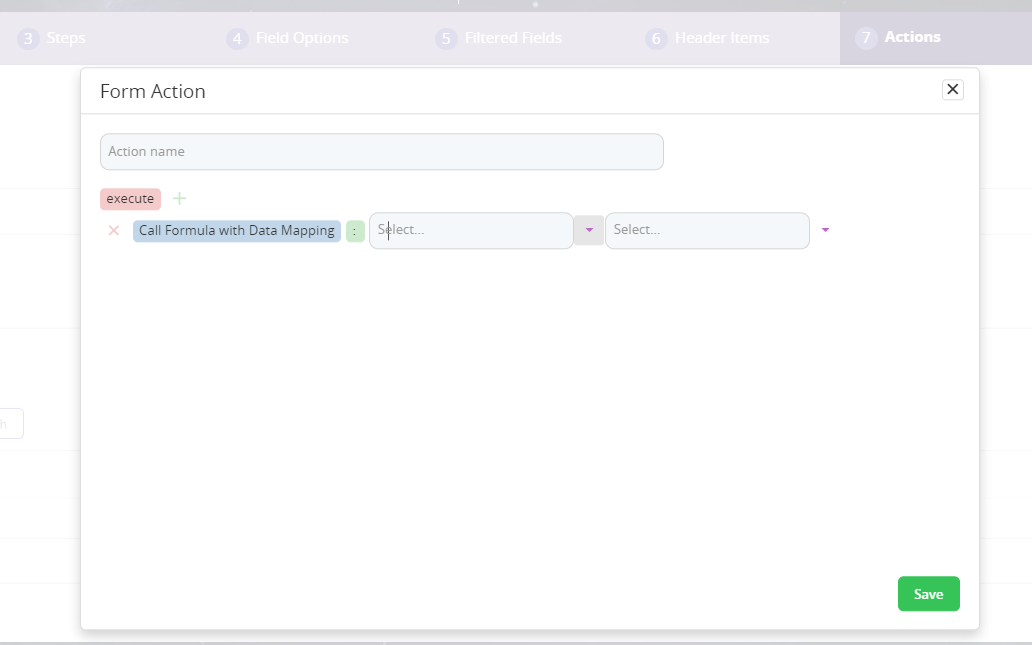Remove the Call Formula row with red X
This screenshot has width=1032, height=645.
pos(113,231)
